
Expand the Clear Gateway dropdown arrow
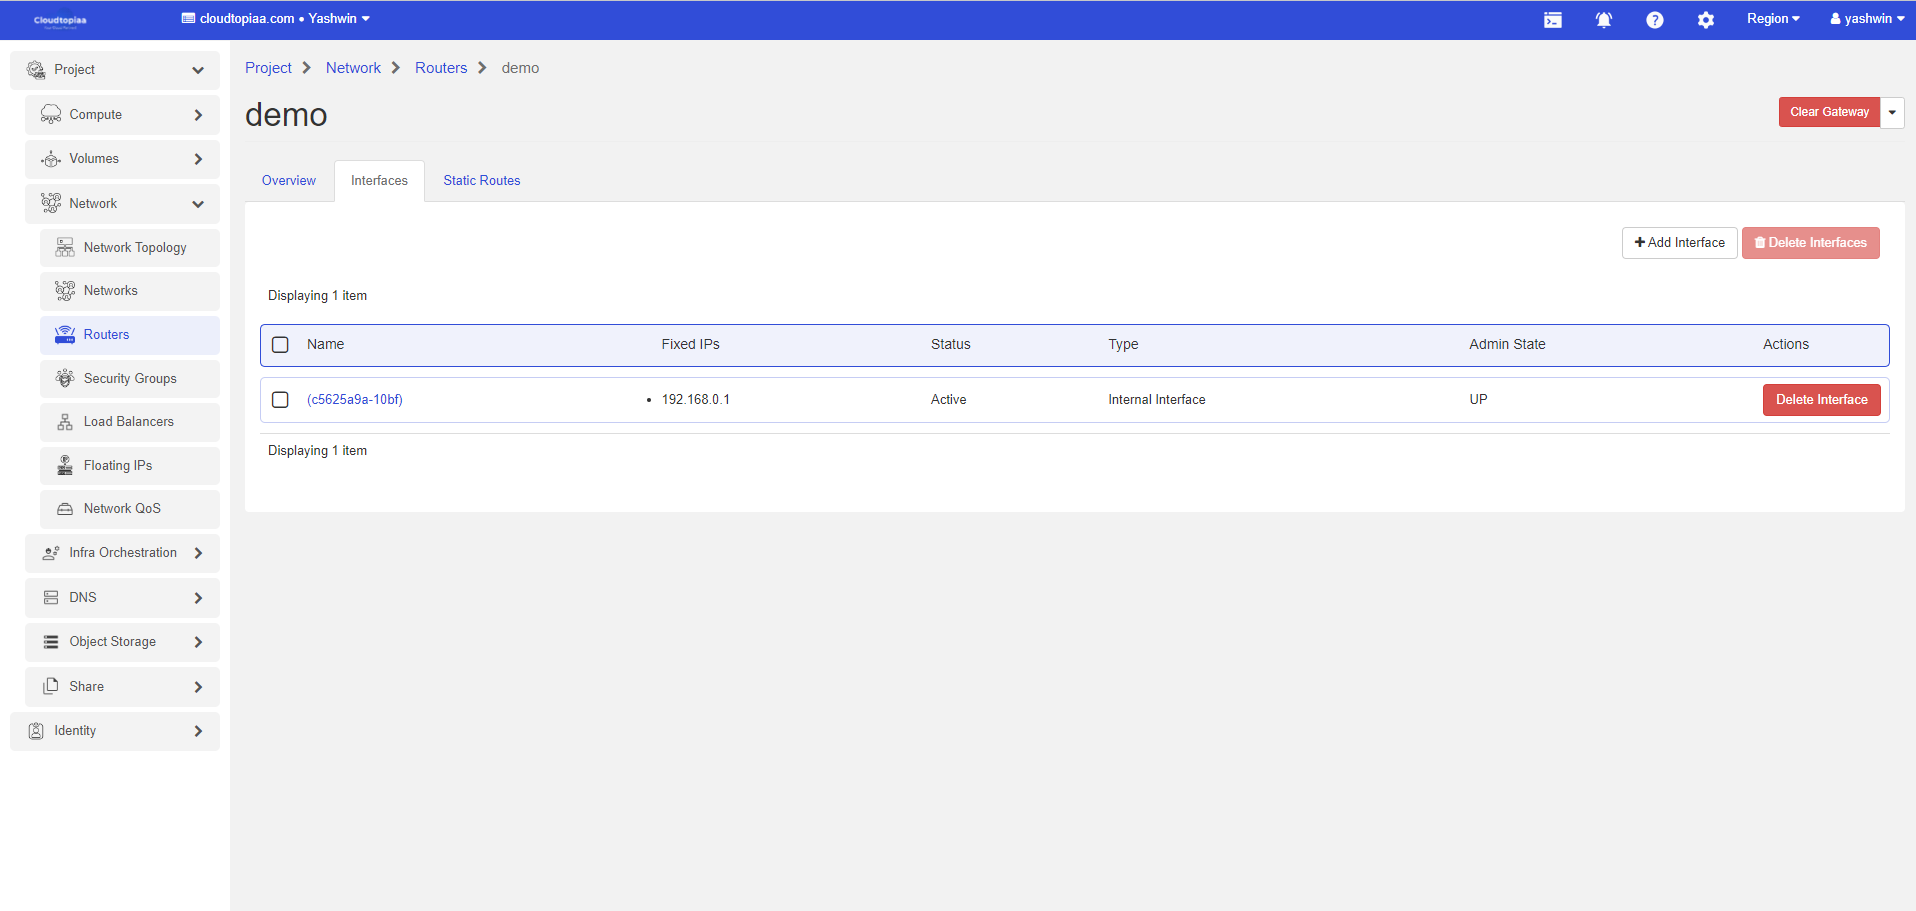(1892, 112)
